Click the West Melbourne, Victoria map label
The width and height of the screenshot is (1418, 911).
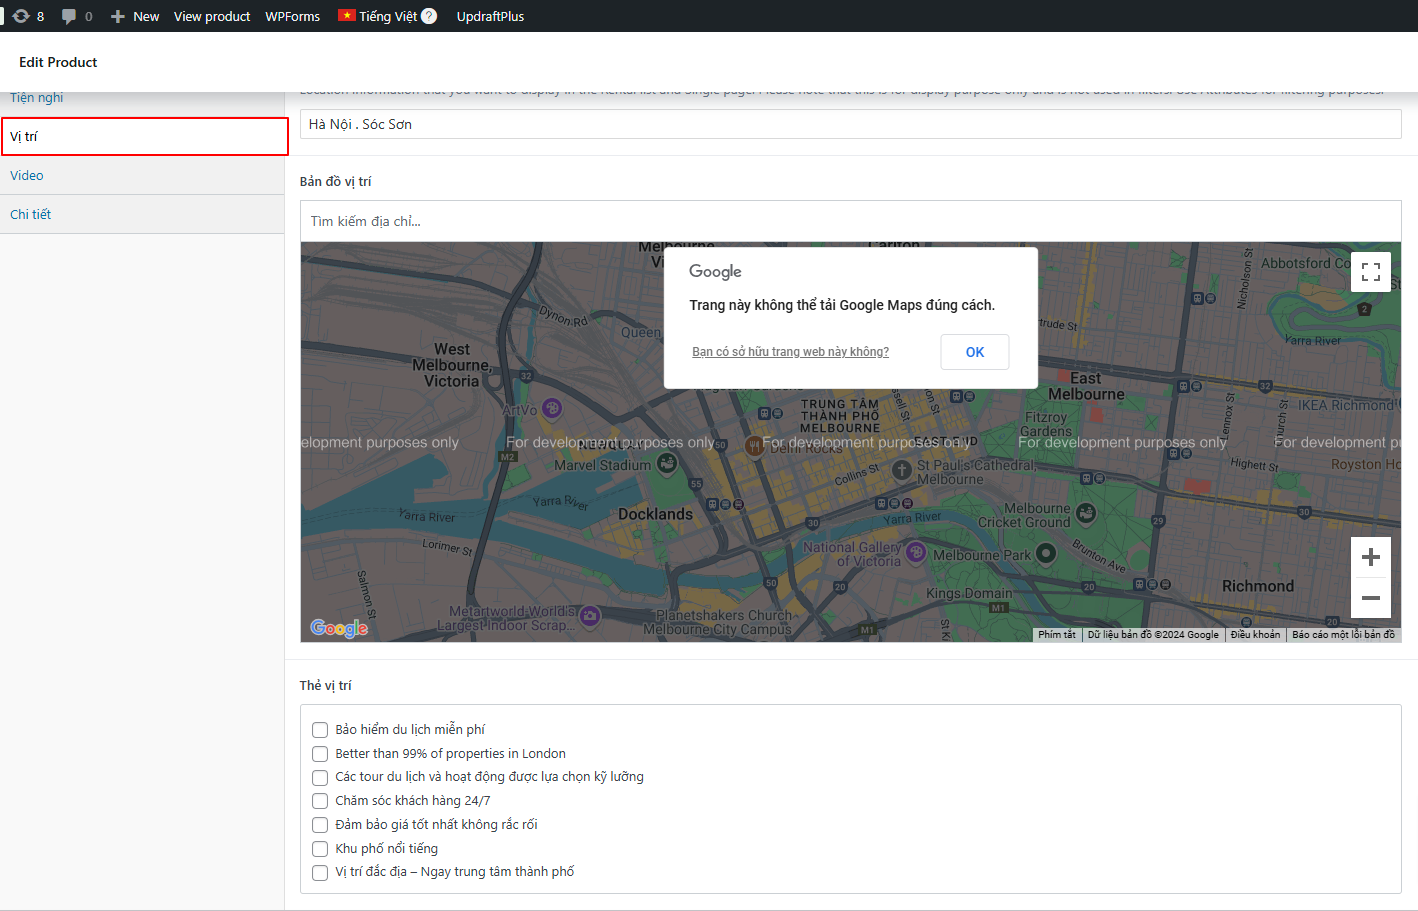pos(451,365)
